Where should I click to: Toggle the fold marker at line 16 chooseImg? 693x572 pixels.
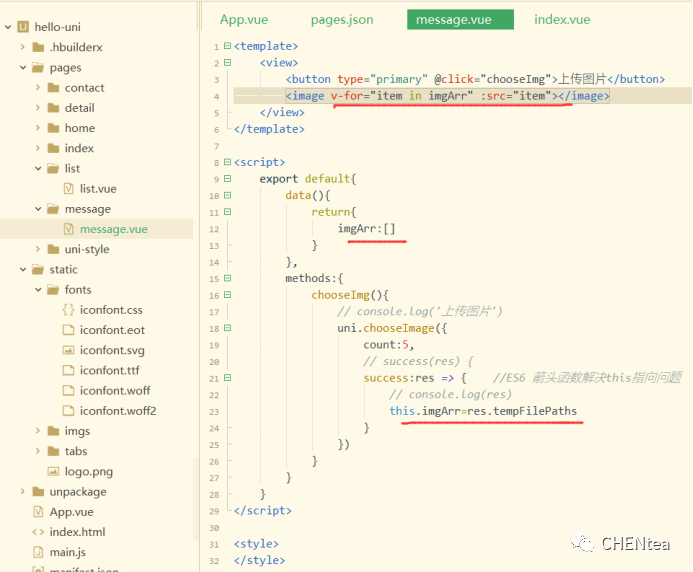229,295
